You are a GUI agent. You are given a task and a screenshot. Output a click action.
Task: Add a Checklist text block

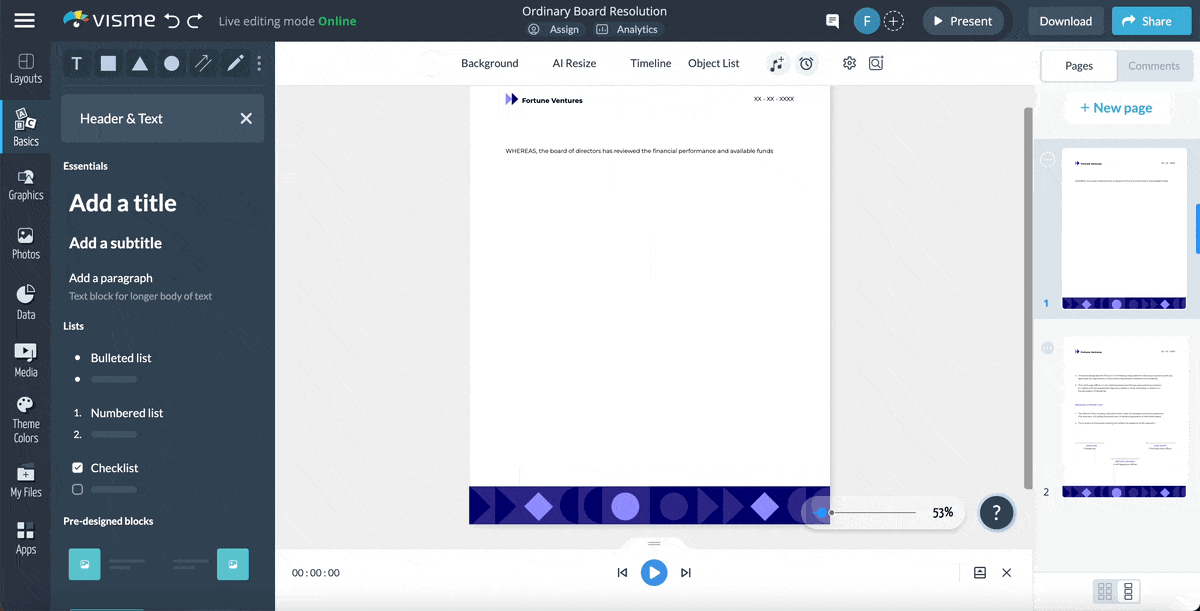(x=114, y=468)
